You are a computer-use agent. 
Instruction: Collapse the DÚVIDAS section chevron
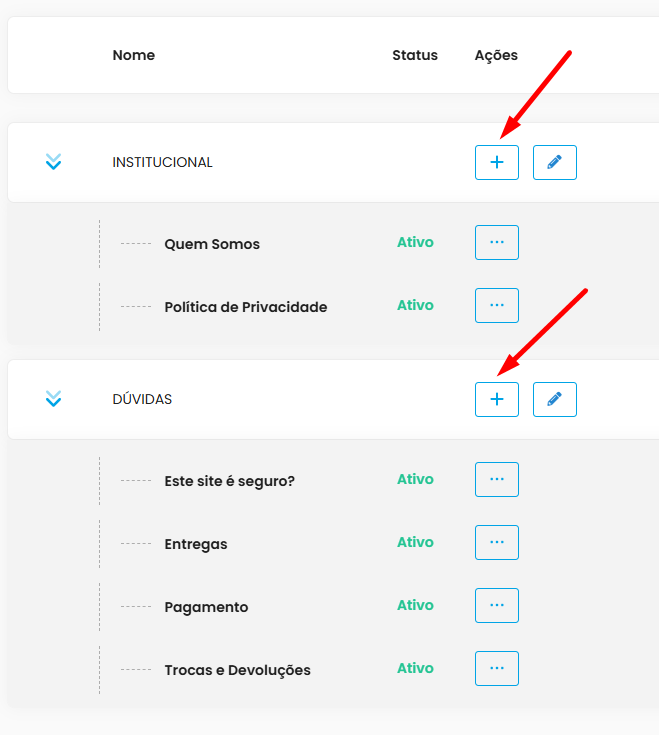pyautogui.click(x=54, y=399)
